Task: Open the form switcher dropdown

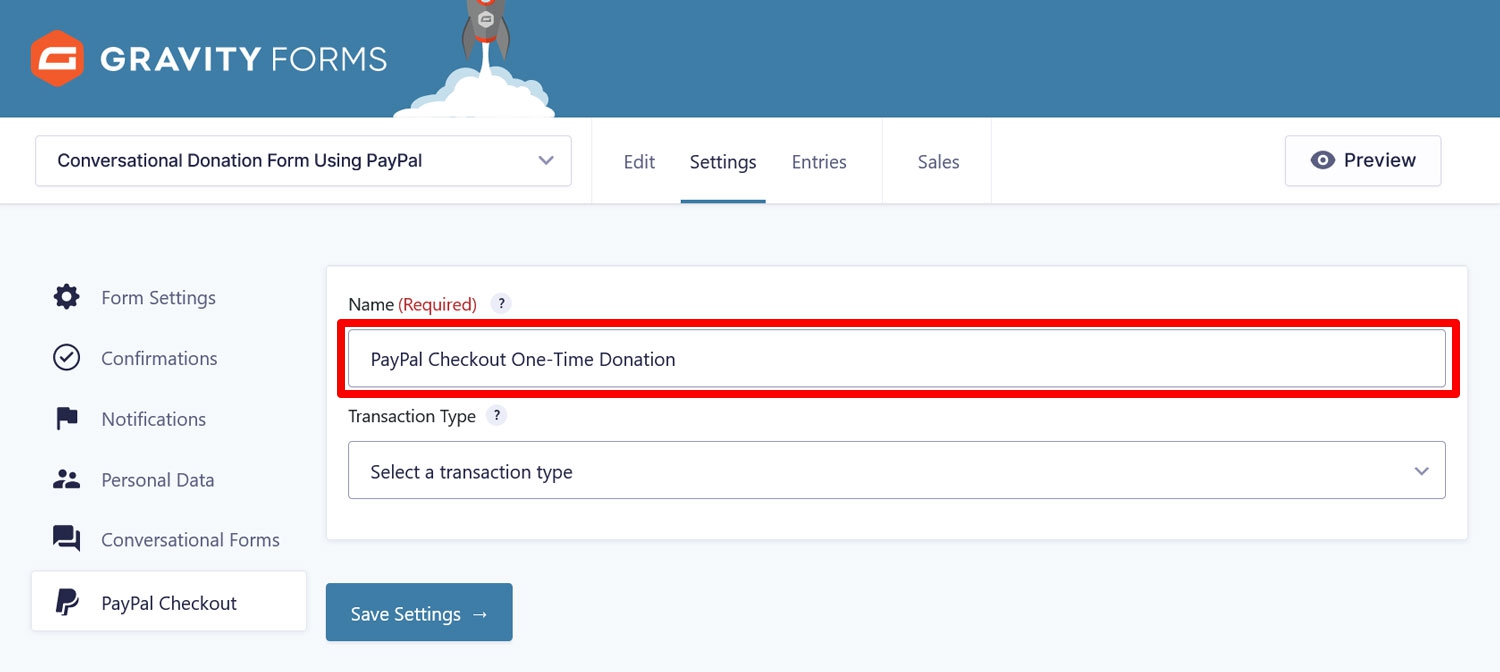Action: 303,161
